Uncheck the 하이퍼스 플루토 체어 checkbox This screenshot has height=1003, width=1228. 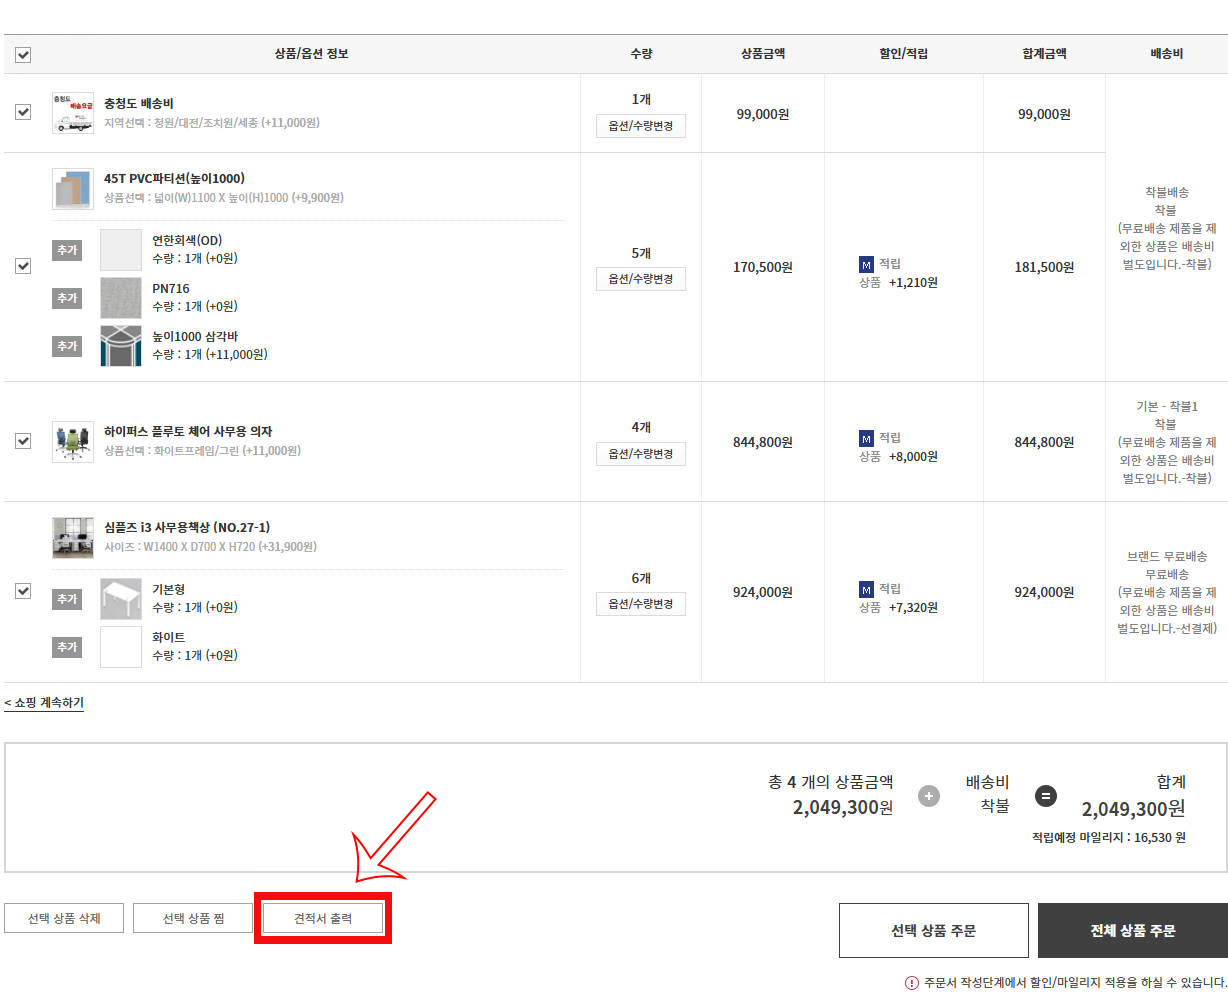click(x=23, y=441)
